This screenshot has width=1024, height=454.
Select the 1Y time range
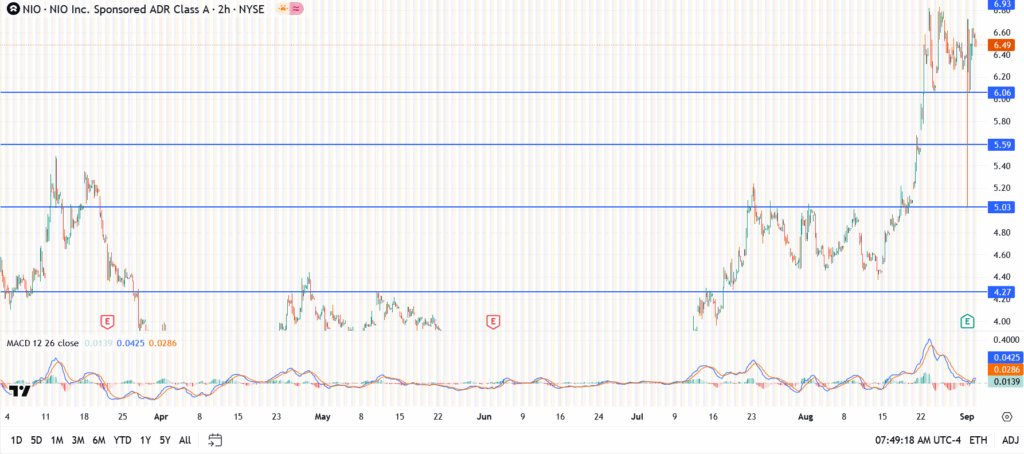(x=145, y=440)
